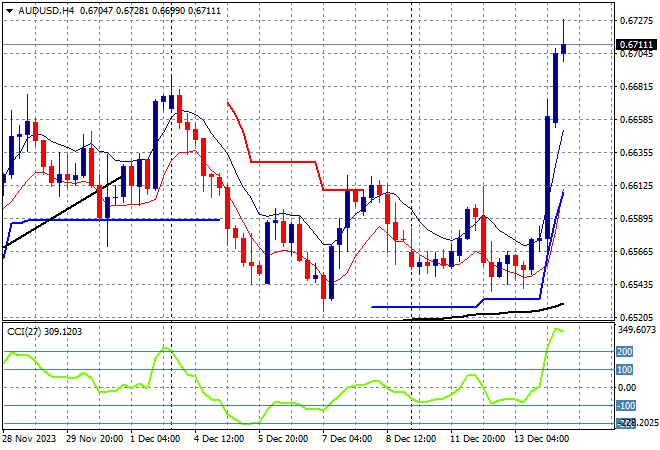The height and width of the screenshot is (450, 660).
Task: Click the 0.65435 price scale label
Action: (x=637, y=285)
